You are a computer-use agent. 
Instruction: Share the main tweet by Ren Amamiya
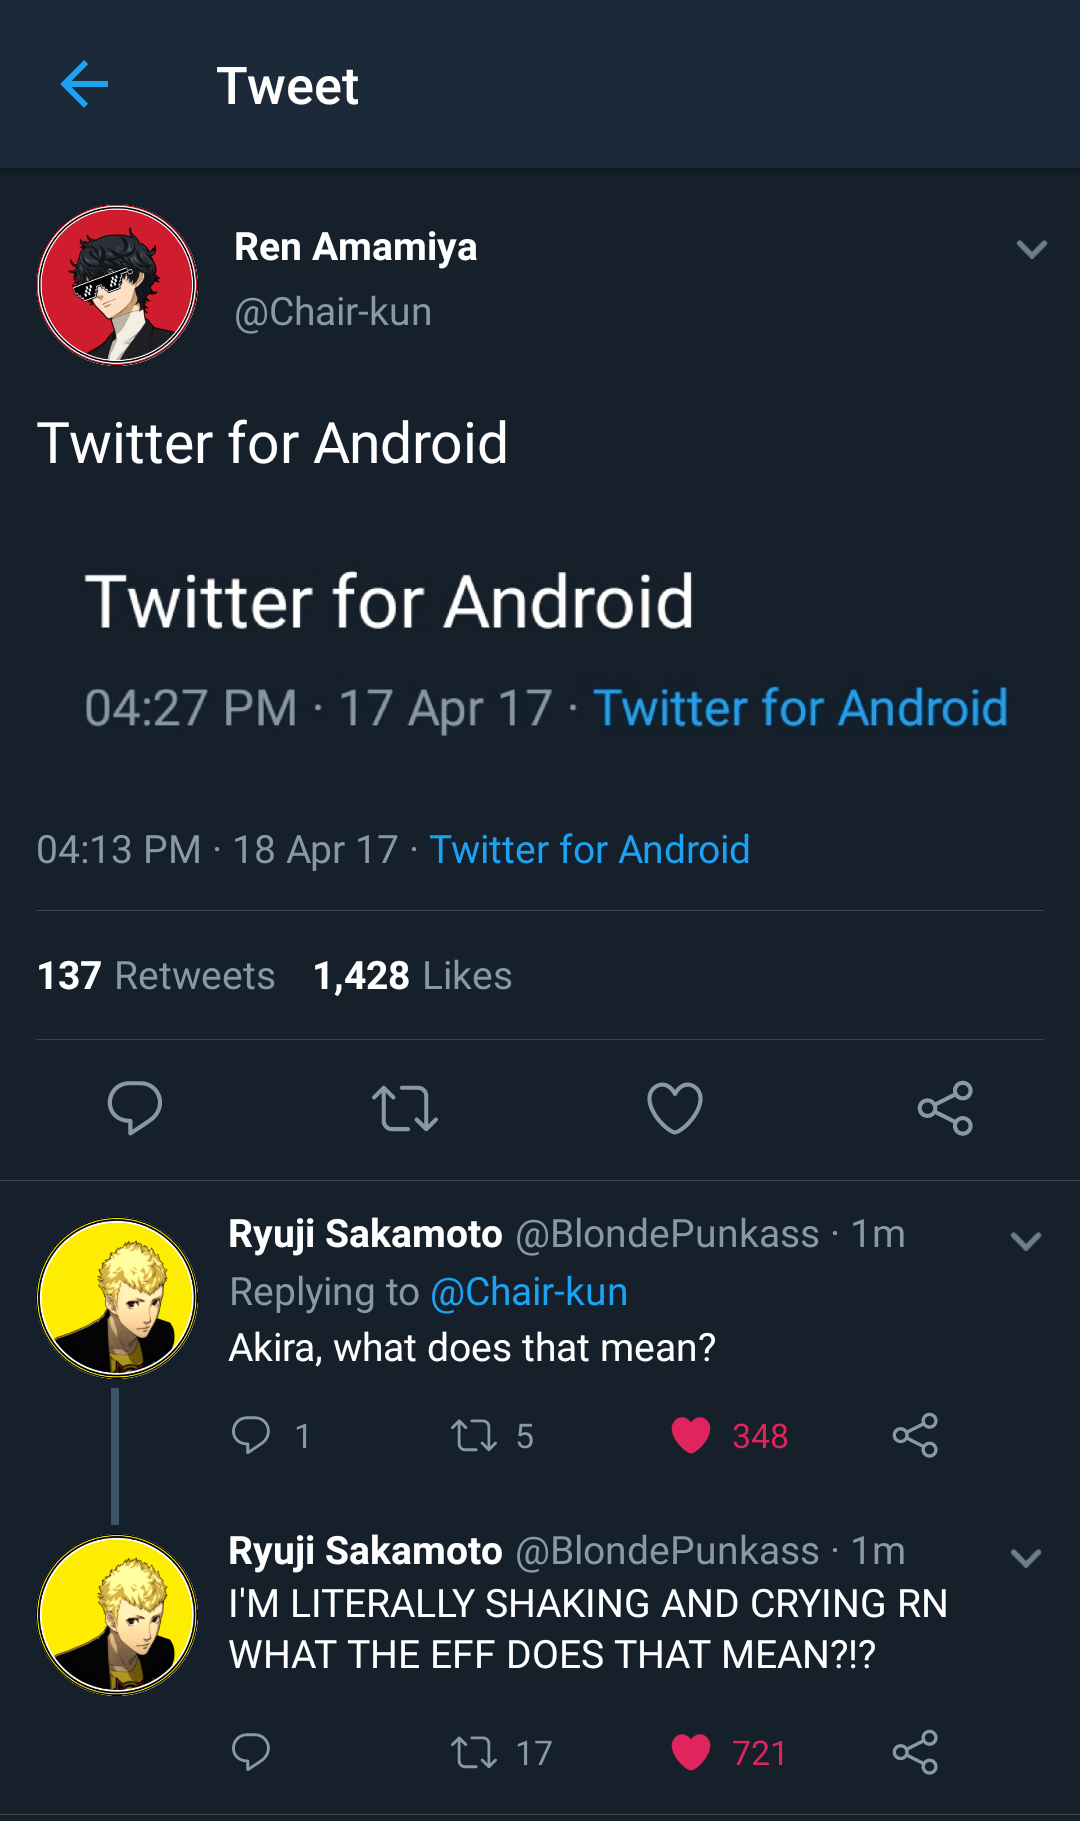click(945, 1108)
